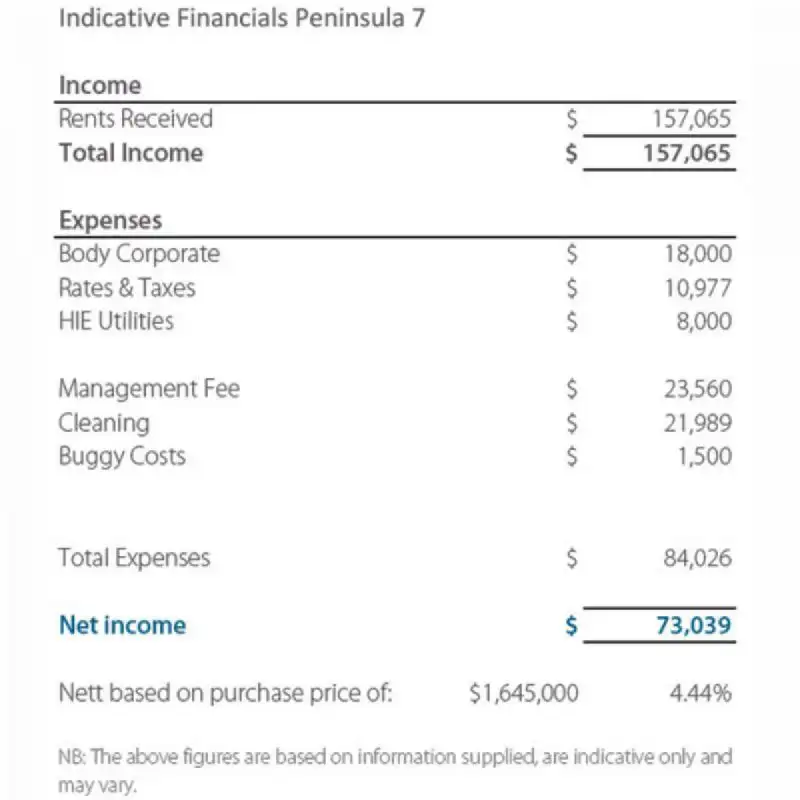Select the Body Corporate label

(139, 254)
